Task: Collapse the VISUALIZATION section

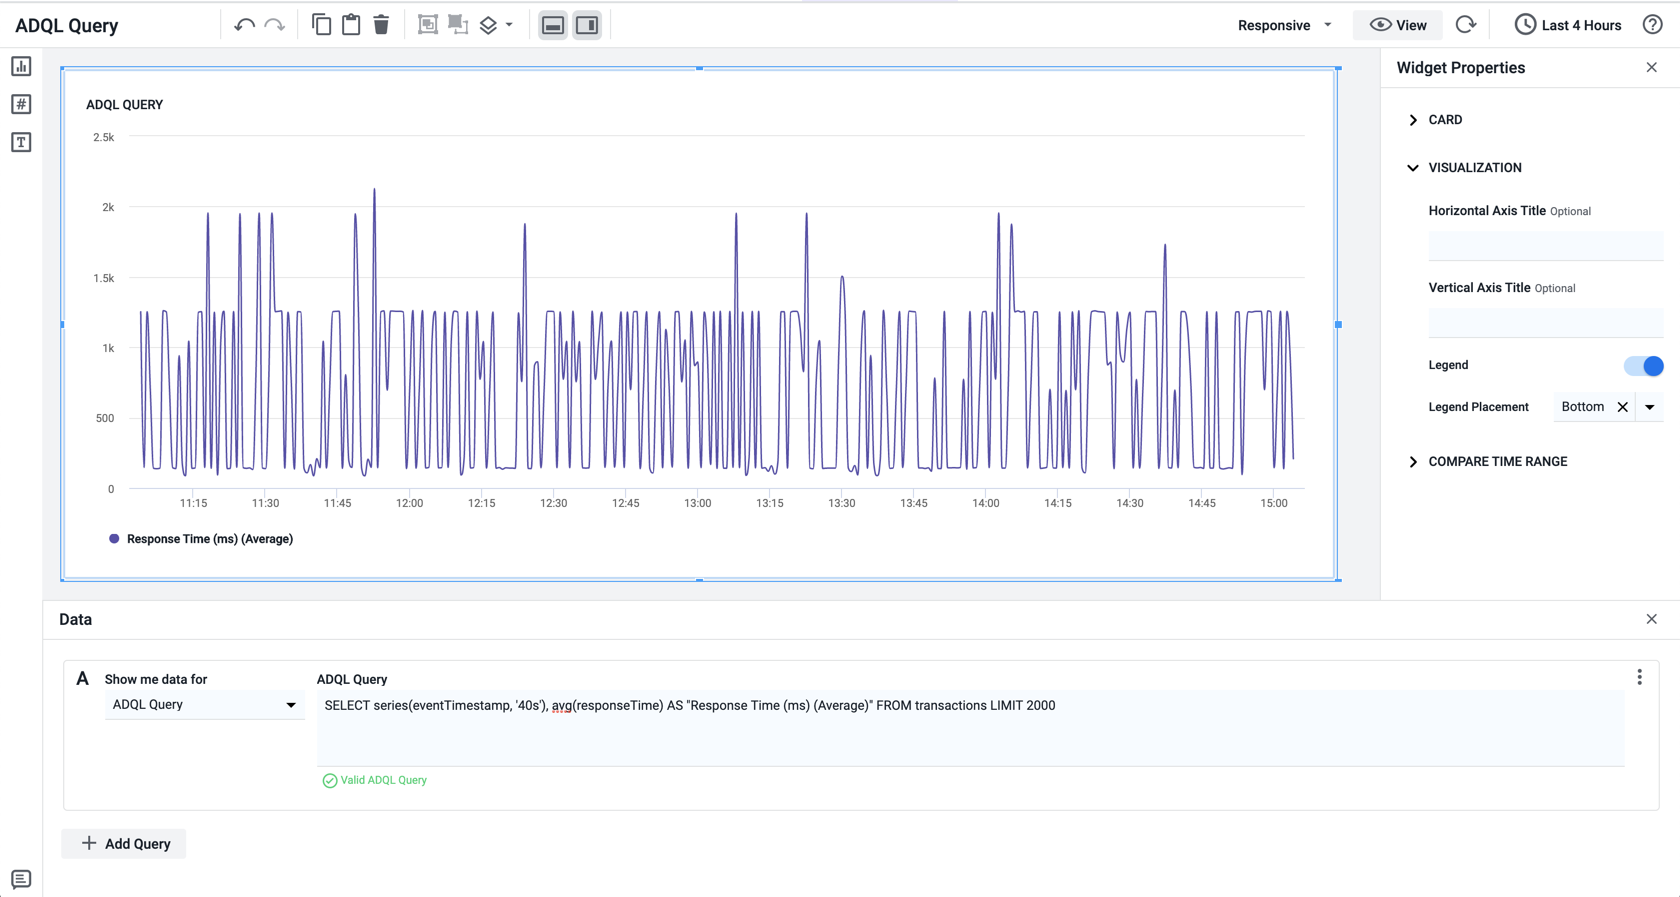Action: click(x=1464, y=168)
